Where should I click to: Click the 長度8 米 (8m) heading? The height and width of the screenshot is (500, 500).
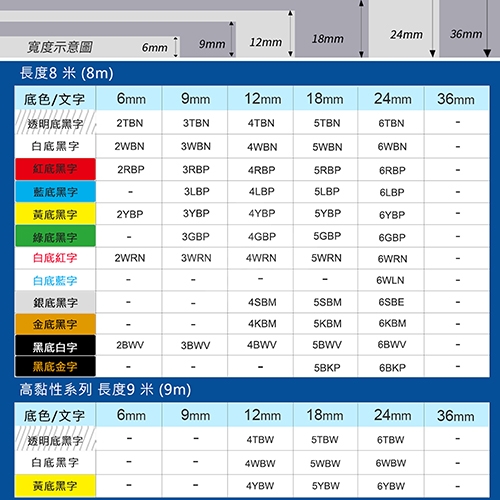tap(67, 73)
